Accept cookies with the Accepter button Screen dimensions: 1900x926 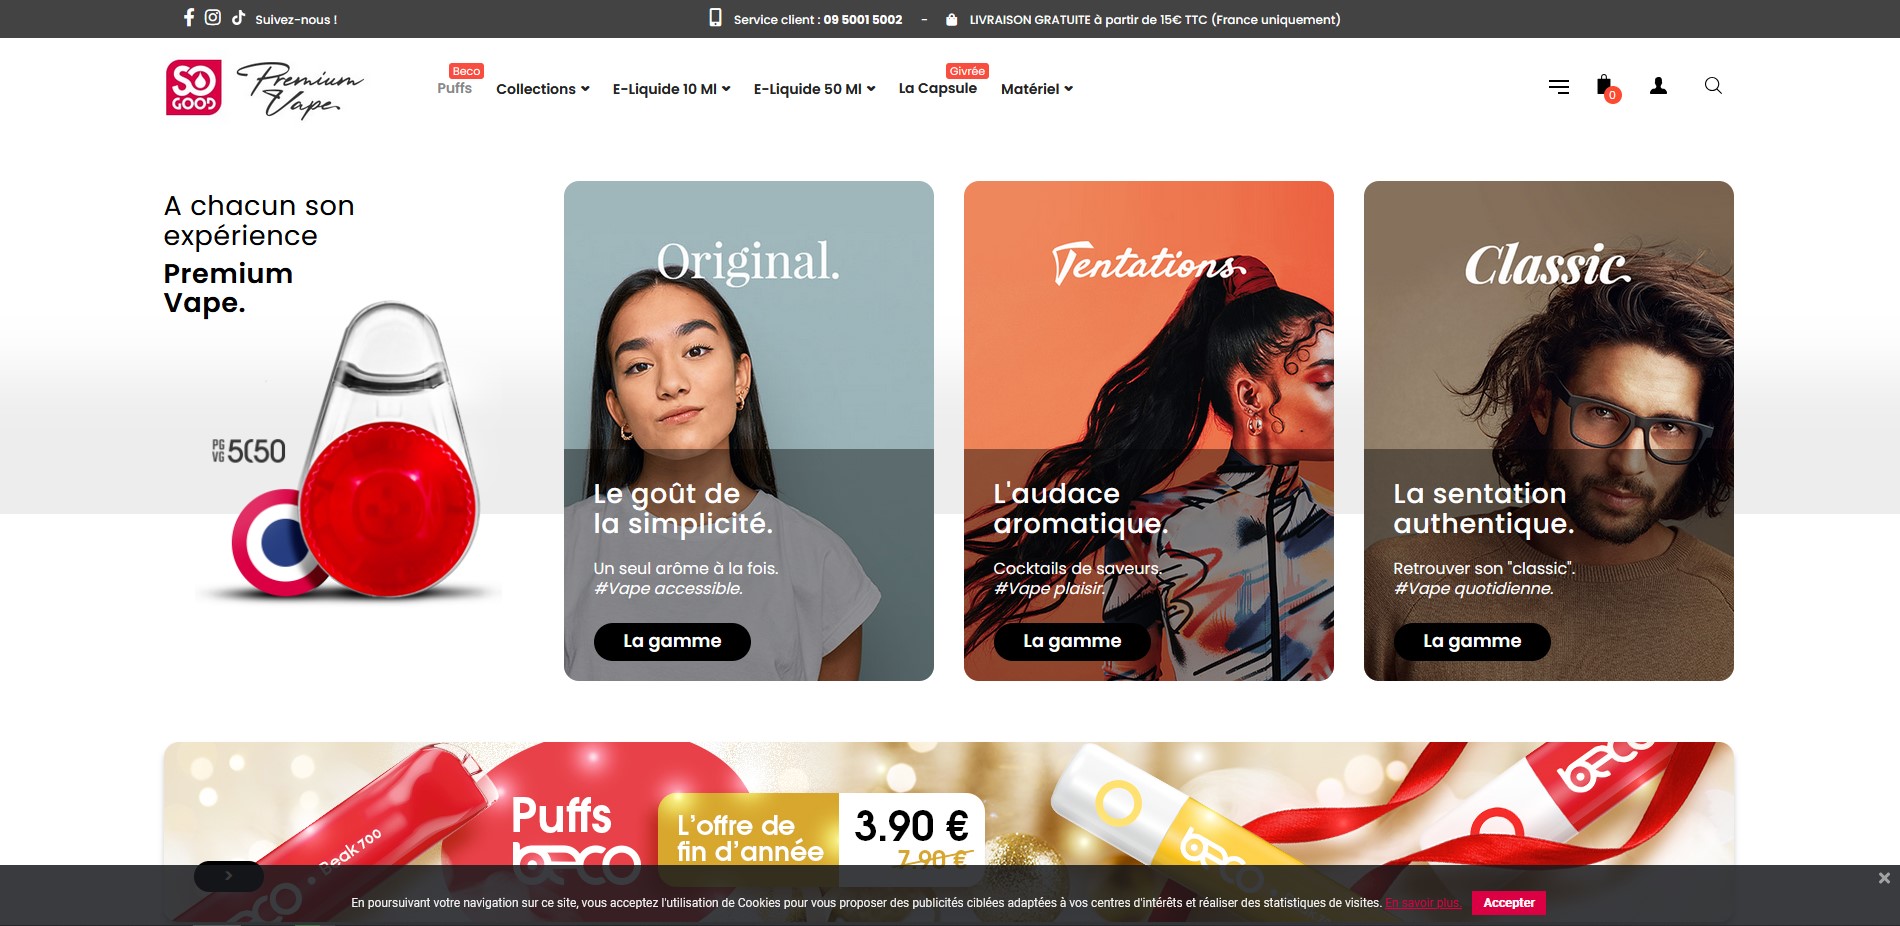pyautogui.click(x=1509, y=902)
